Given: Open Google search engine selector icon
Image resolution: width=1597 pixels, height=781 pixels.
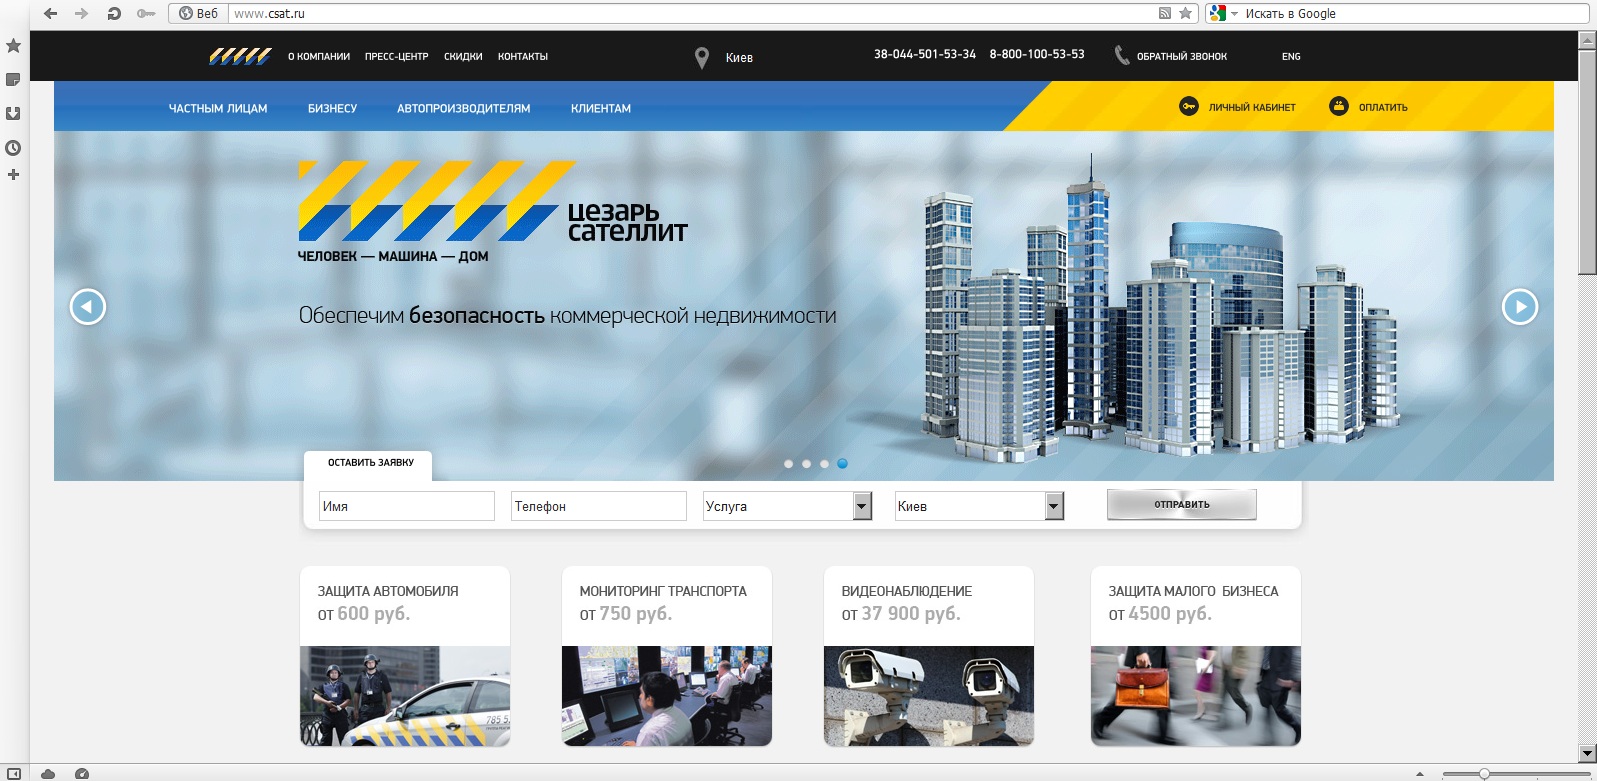Looking at the screenshot, I should pyautogui.click(x=1217, y=13).
